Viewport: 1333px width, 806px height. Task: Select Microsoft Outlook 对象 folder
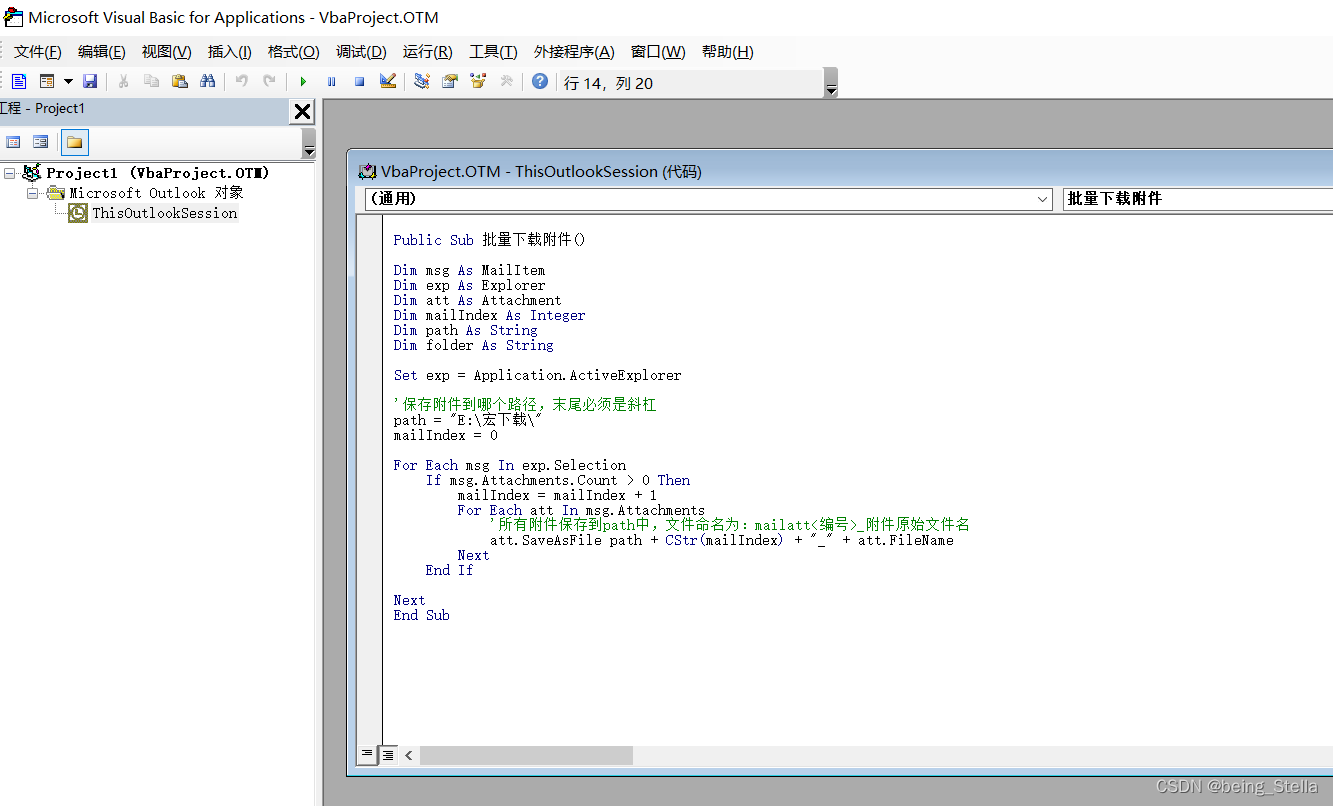coord(156,193)
